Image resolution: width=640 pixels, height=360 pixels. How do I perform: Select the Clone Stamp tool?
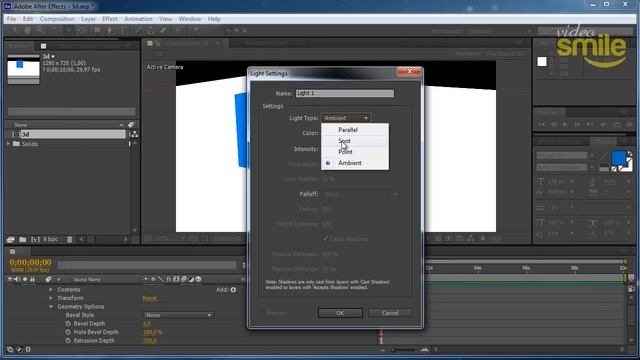coord(151,30)
